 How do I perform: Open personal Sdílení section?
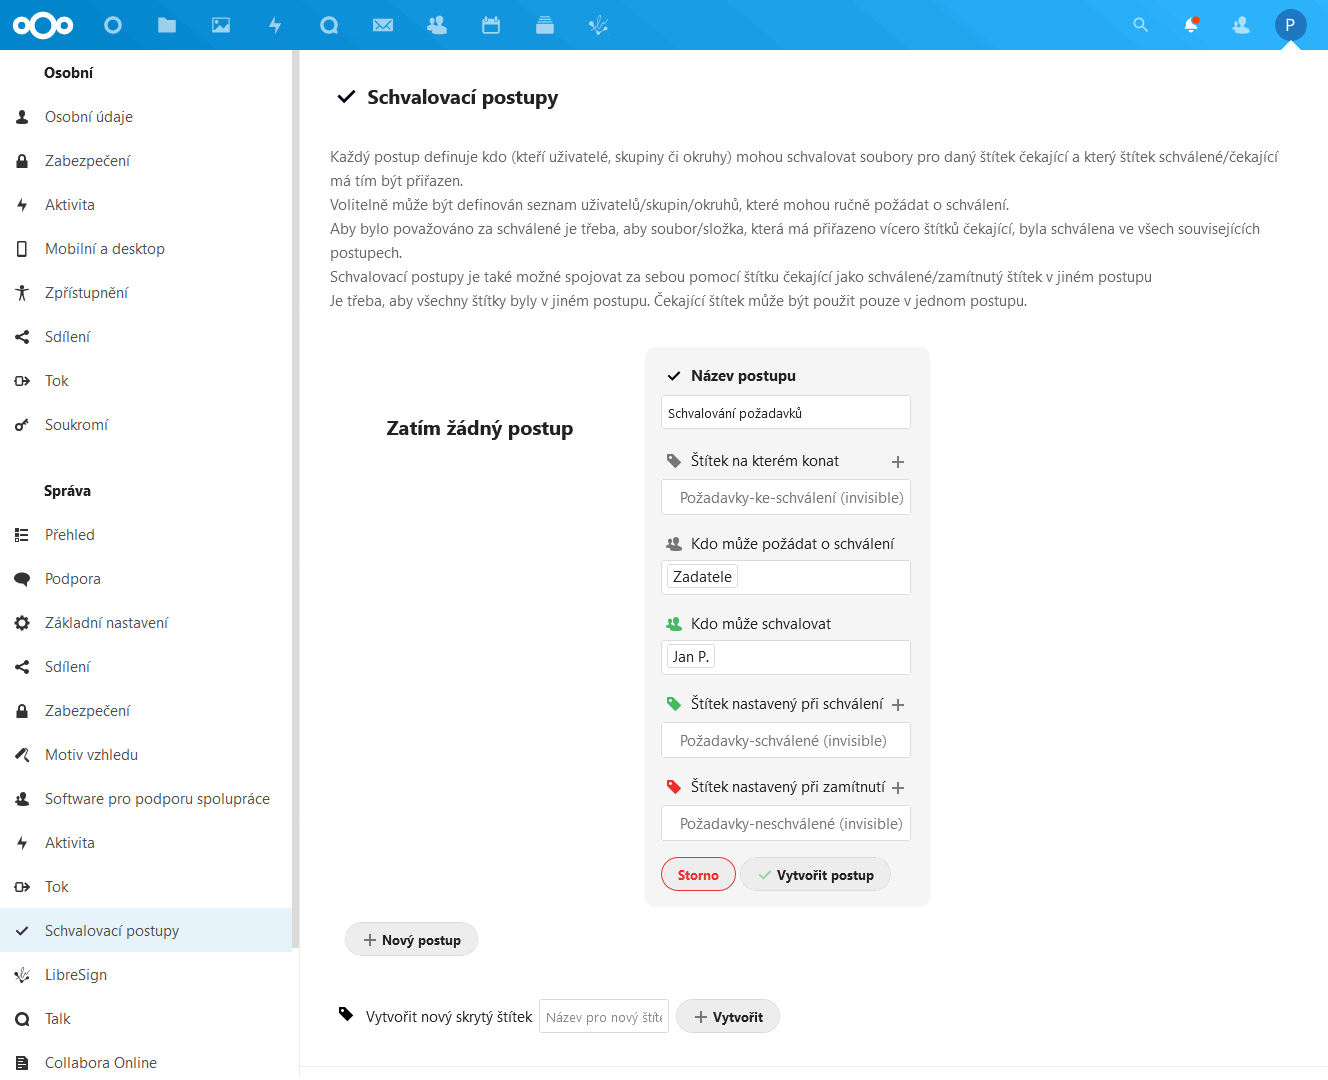tap(146, 337)
